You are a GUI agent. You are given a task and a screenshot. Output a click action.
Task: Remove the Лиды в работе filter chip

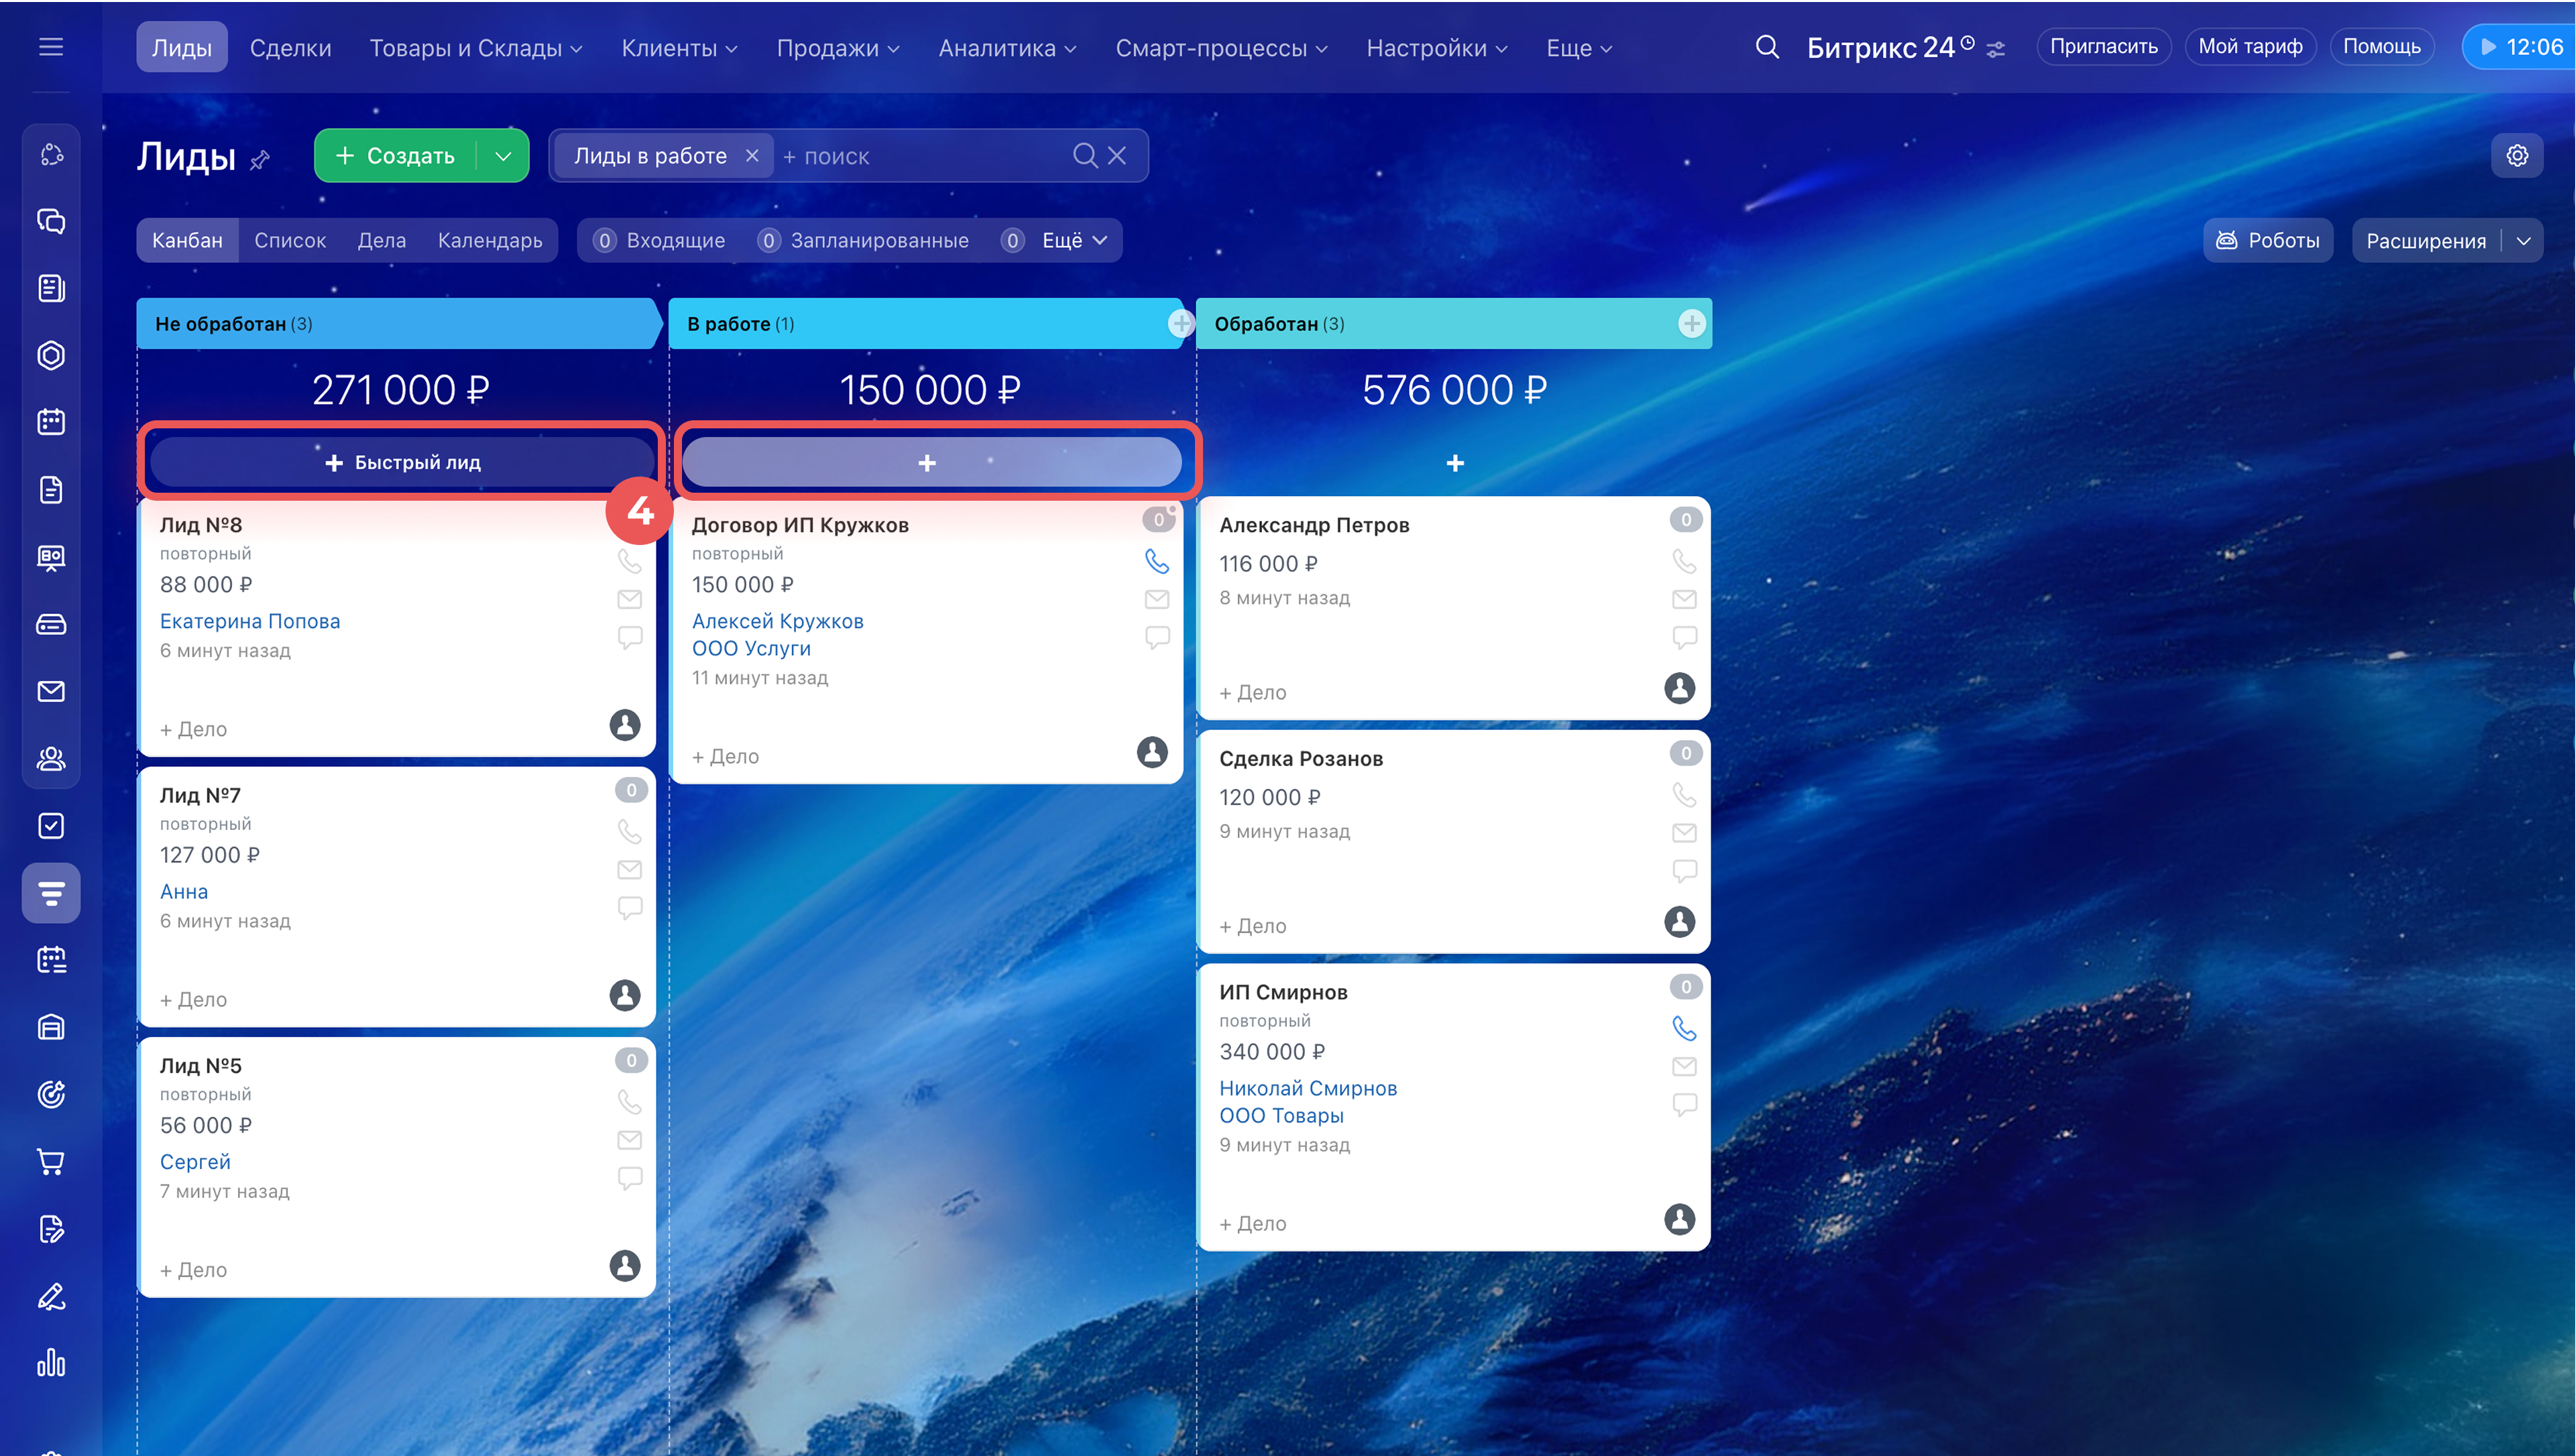click(752, 156)
